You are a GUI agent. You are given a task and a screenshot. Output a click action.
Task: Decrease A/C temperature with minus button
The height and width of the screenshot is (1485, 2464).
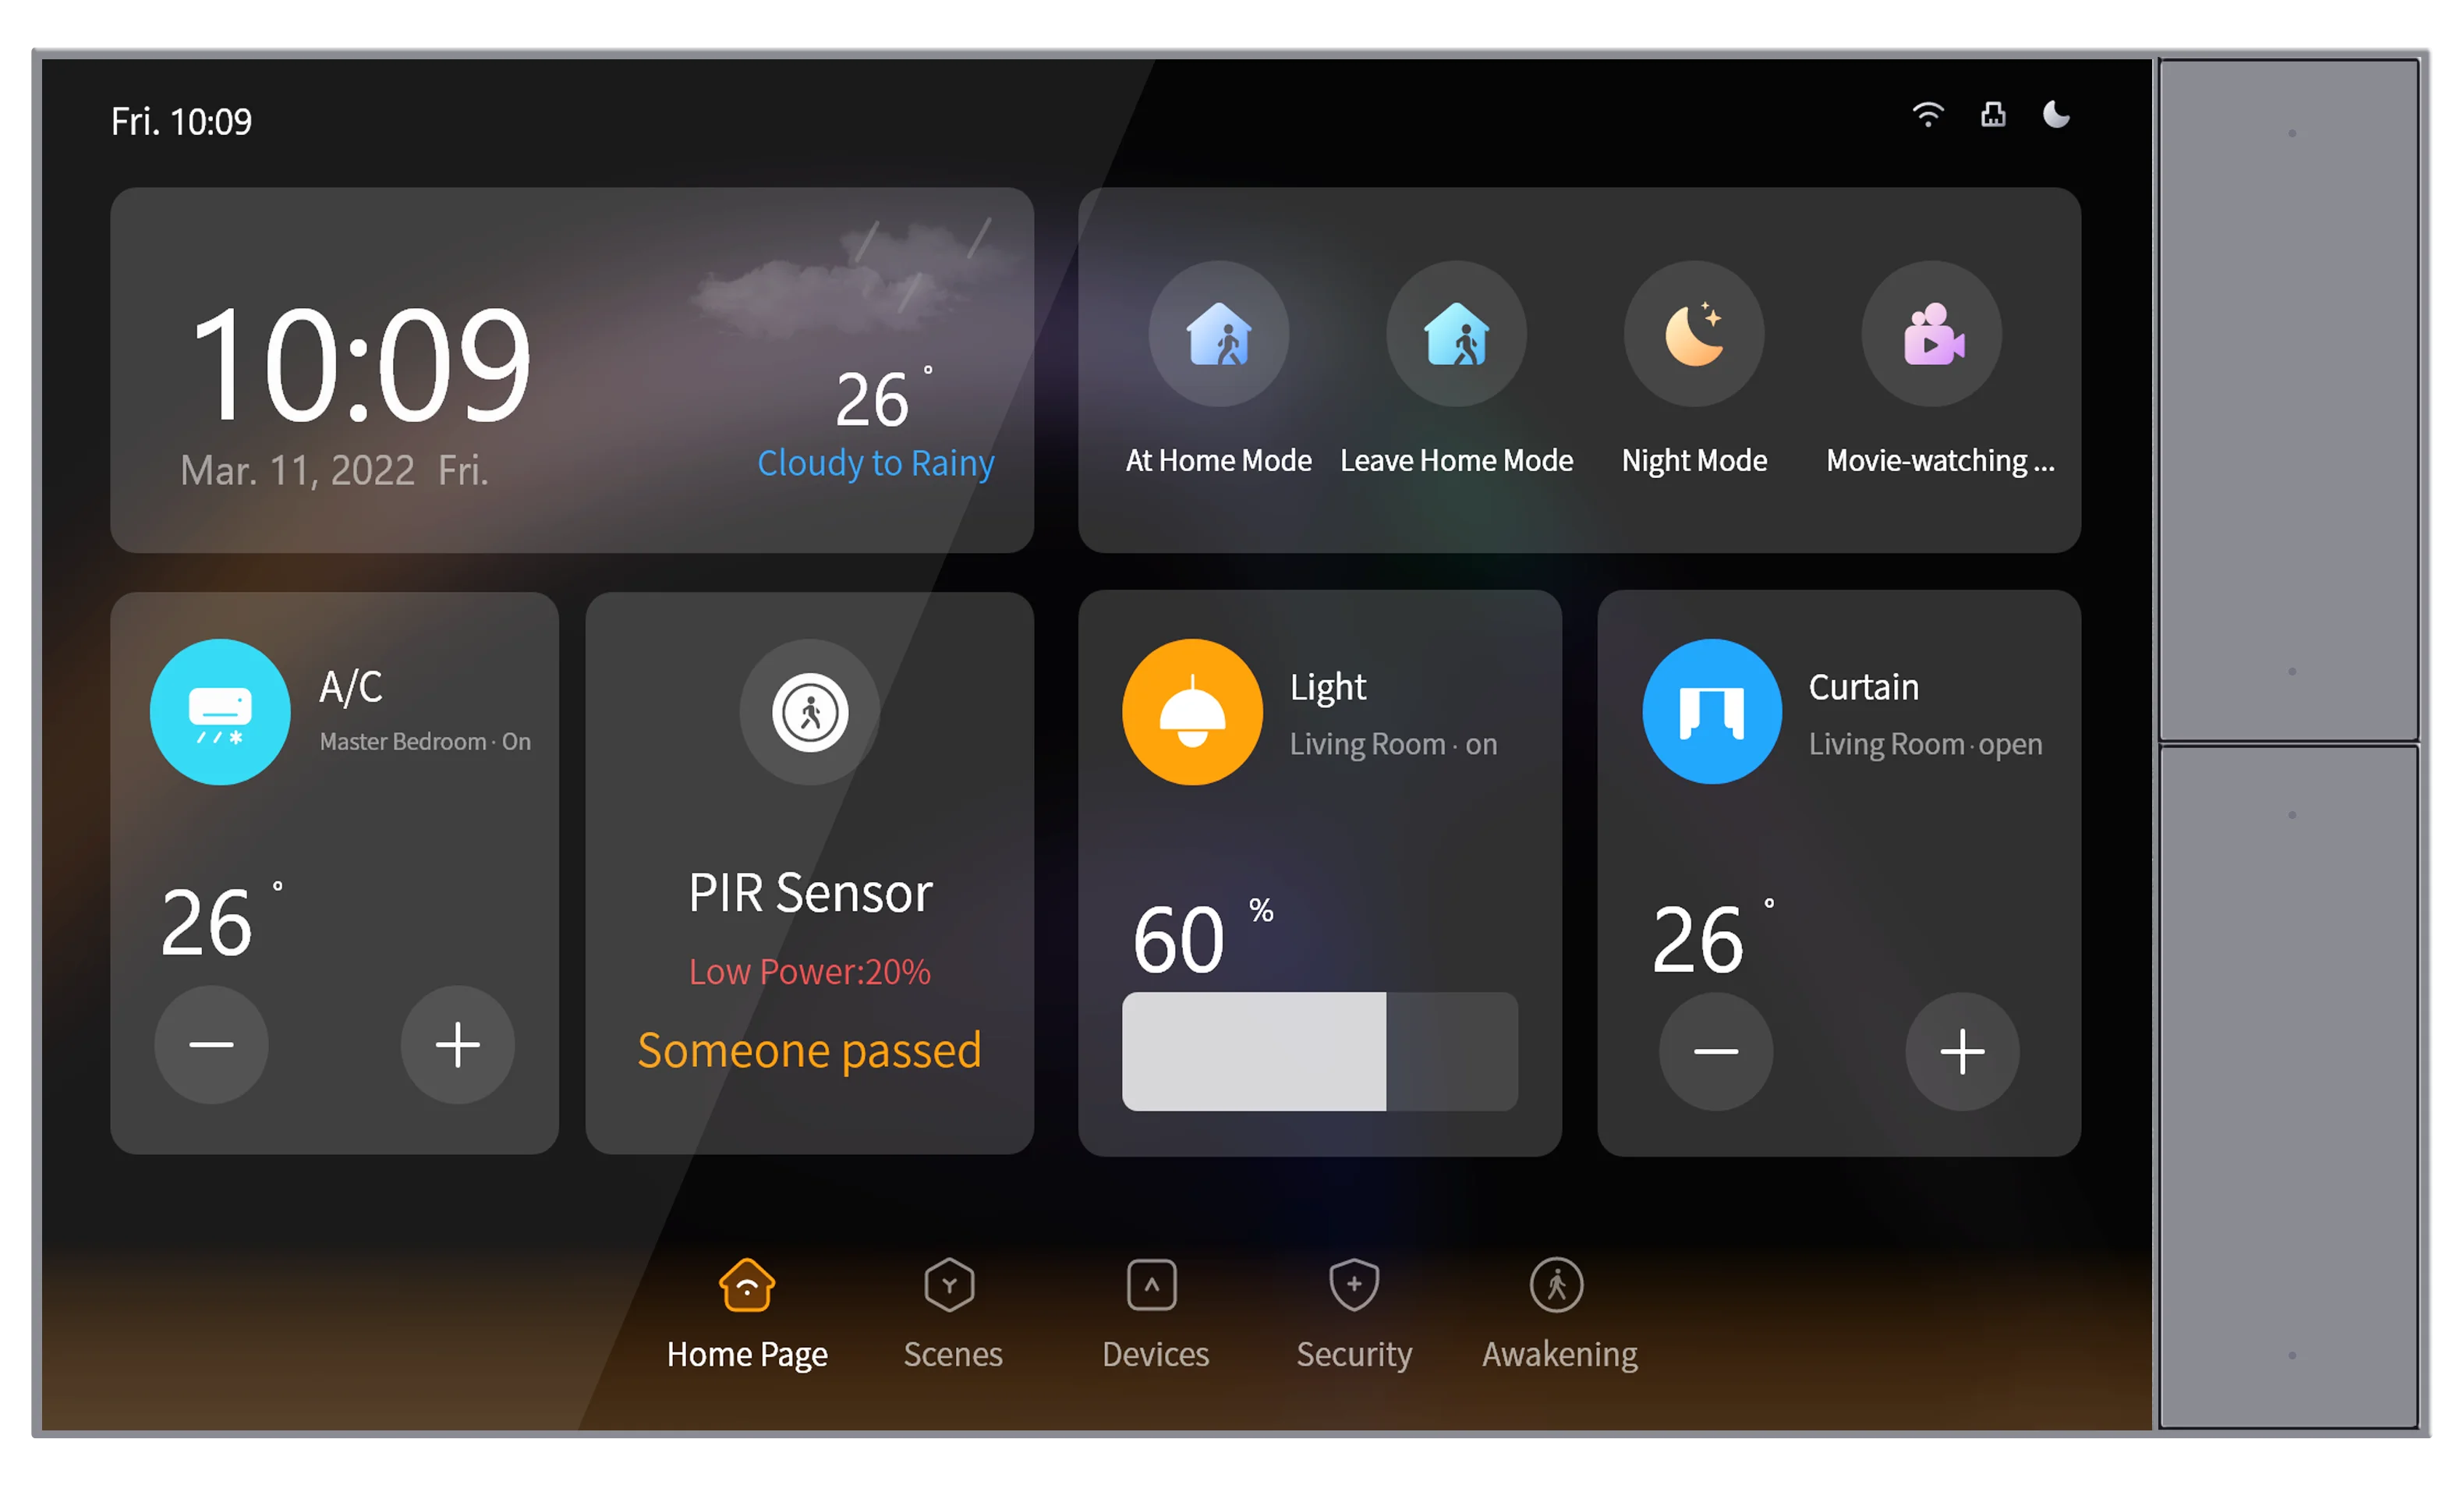tap(211, 1044)
